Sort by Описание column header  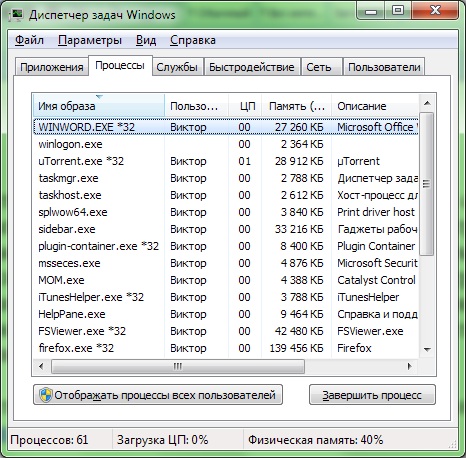pos(375,106)
